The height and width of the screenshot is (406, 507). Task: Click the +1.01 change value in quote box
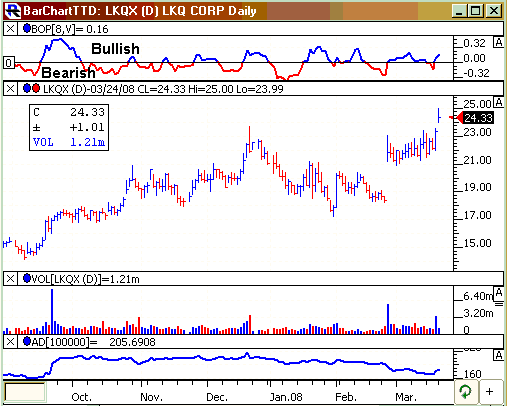click(x=87, y=127)
